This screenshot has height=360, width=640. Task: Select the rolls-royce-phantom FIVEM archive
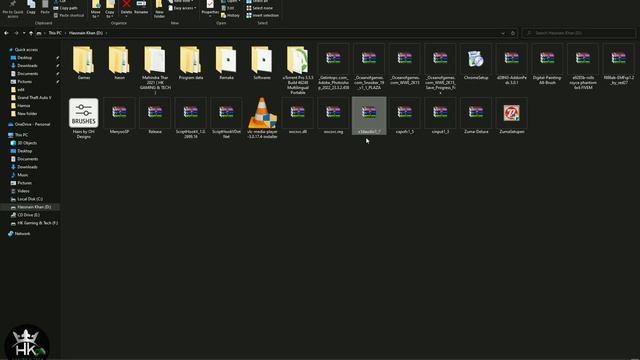(583, 67)
